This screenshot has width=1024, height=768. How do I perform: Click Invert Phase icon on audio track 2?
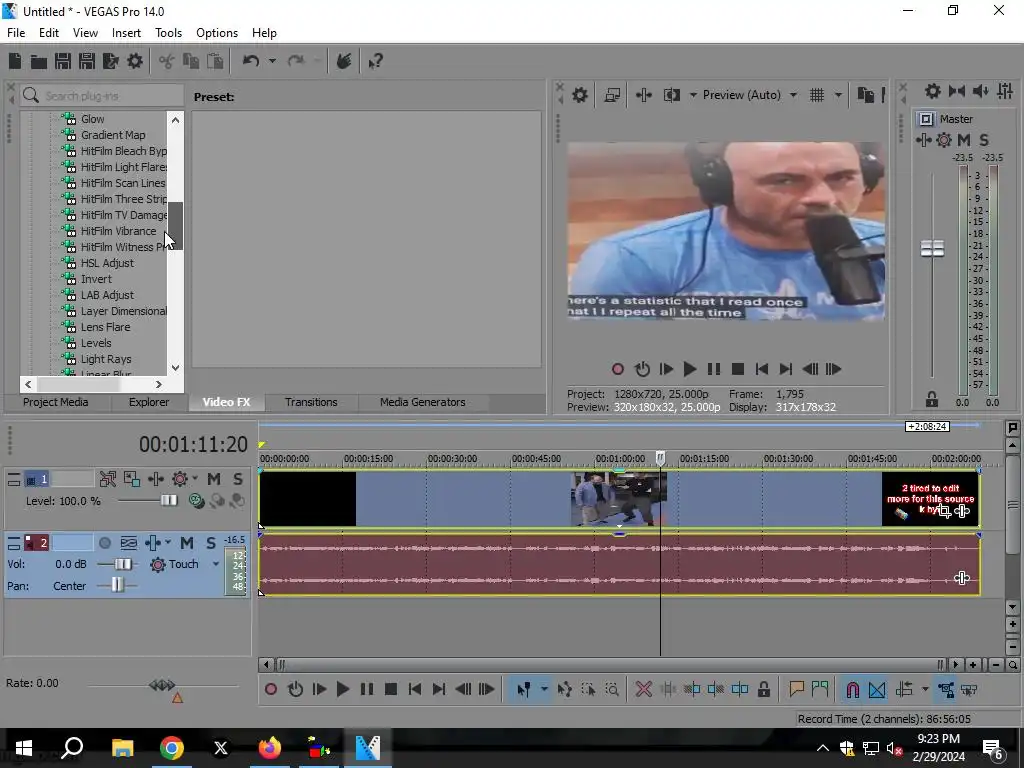pyautogui.click(x=129, y=543)
